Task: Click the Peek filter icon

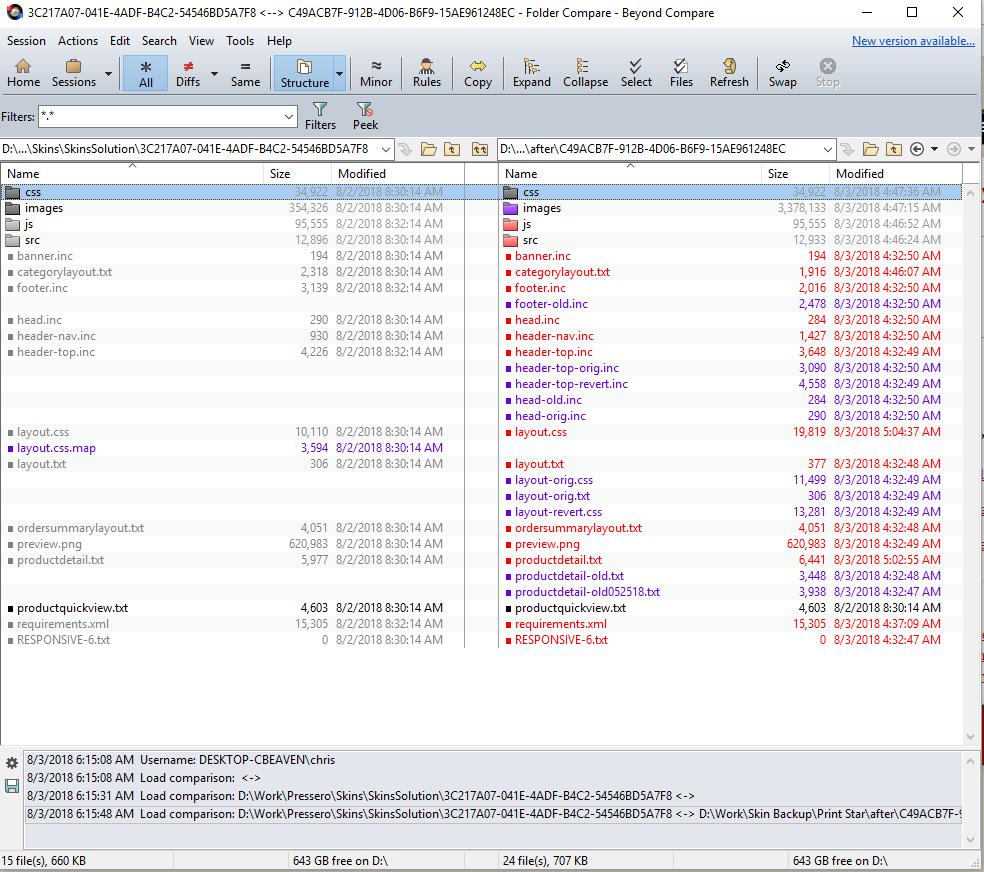Action: point(365,116)
